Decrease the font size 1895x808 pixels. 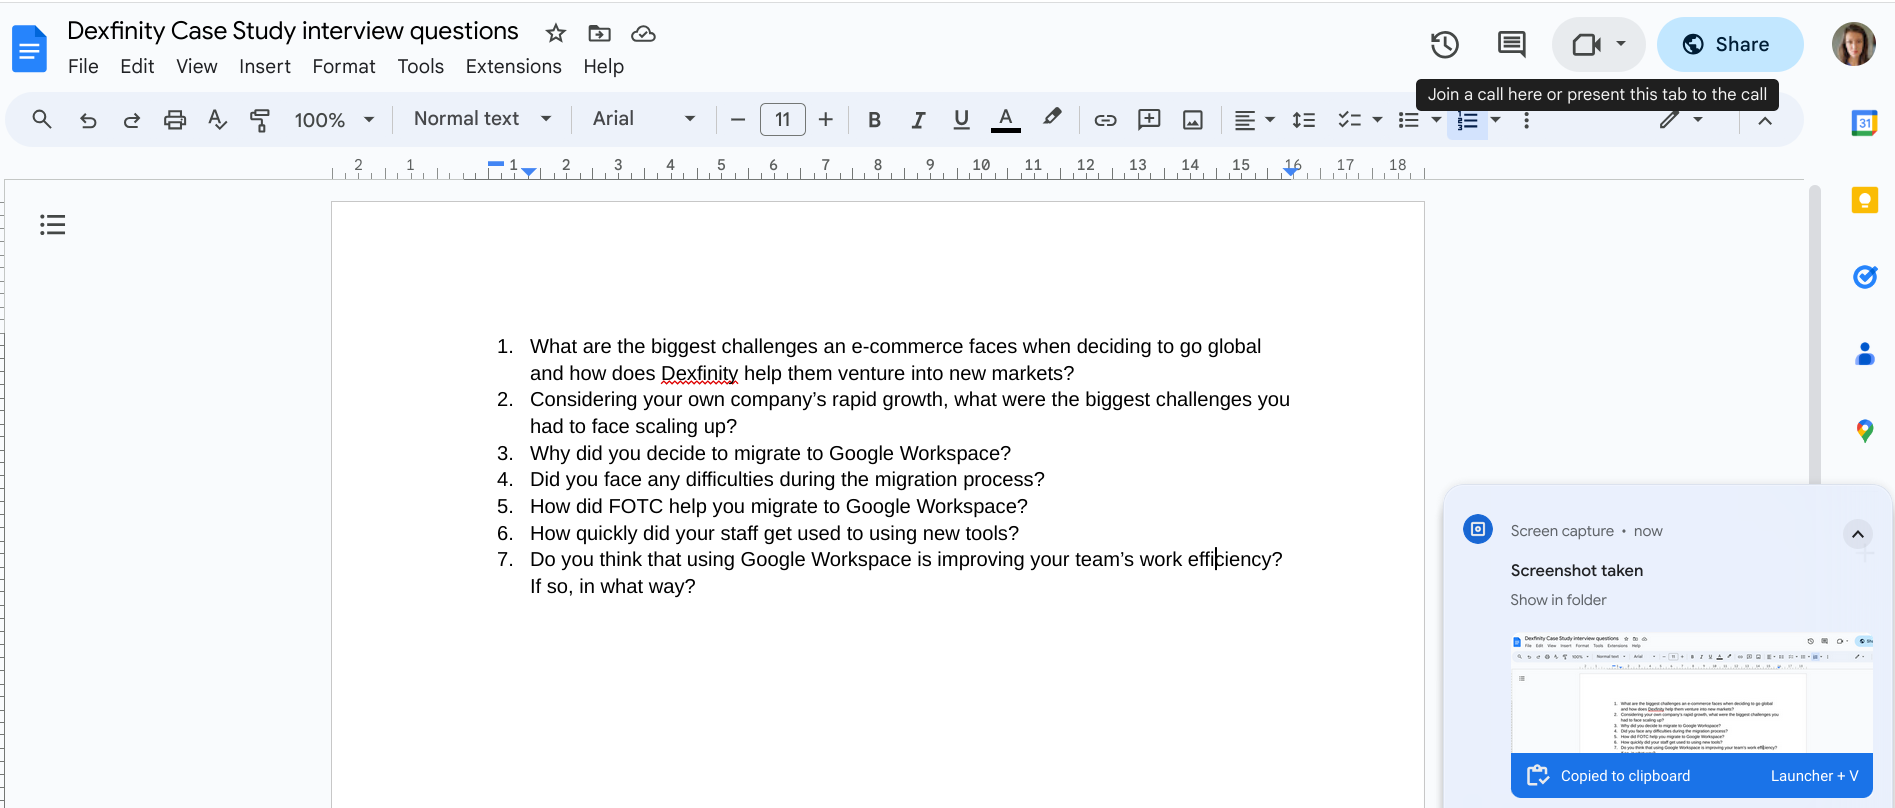pos(738,120)
